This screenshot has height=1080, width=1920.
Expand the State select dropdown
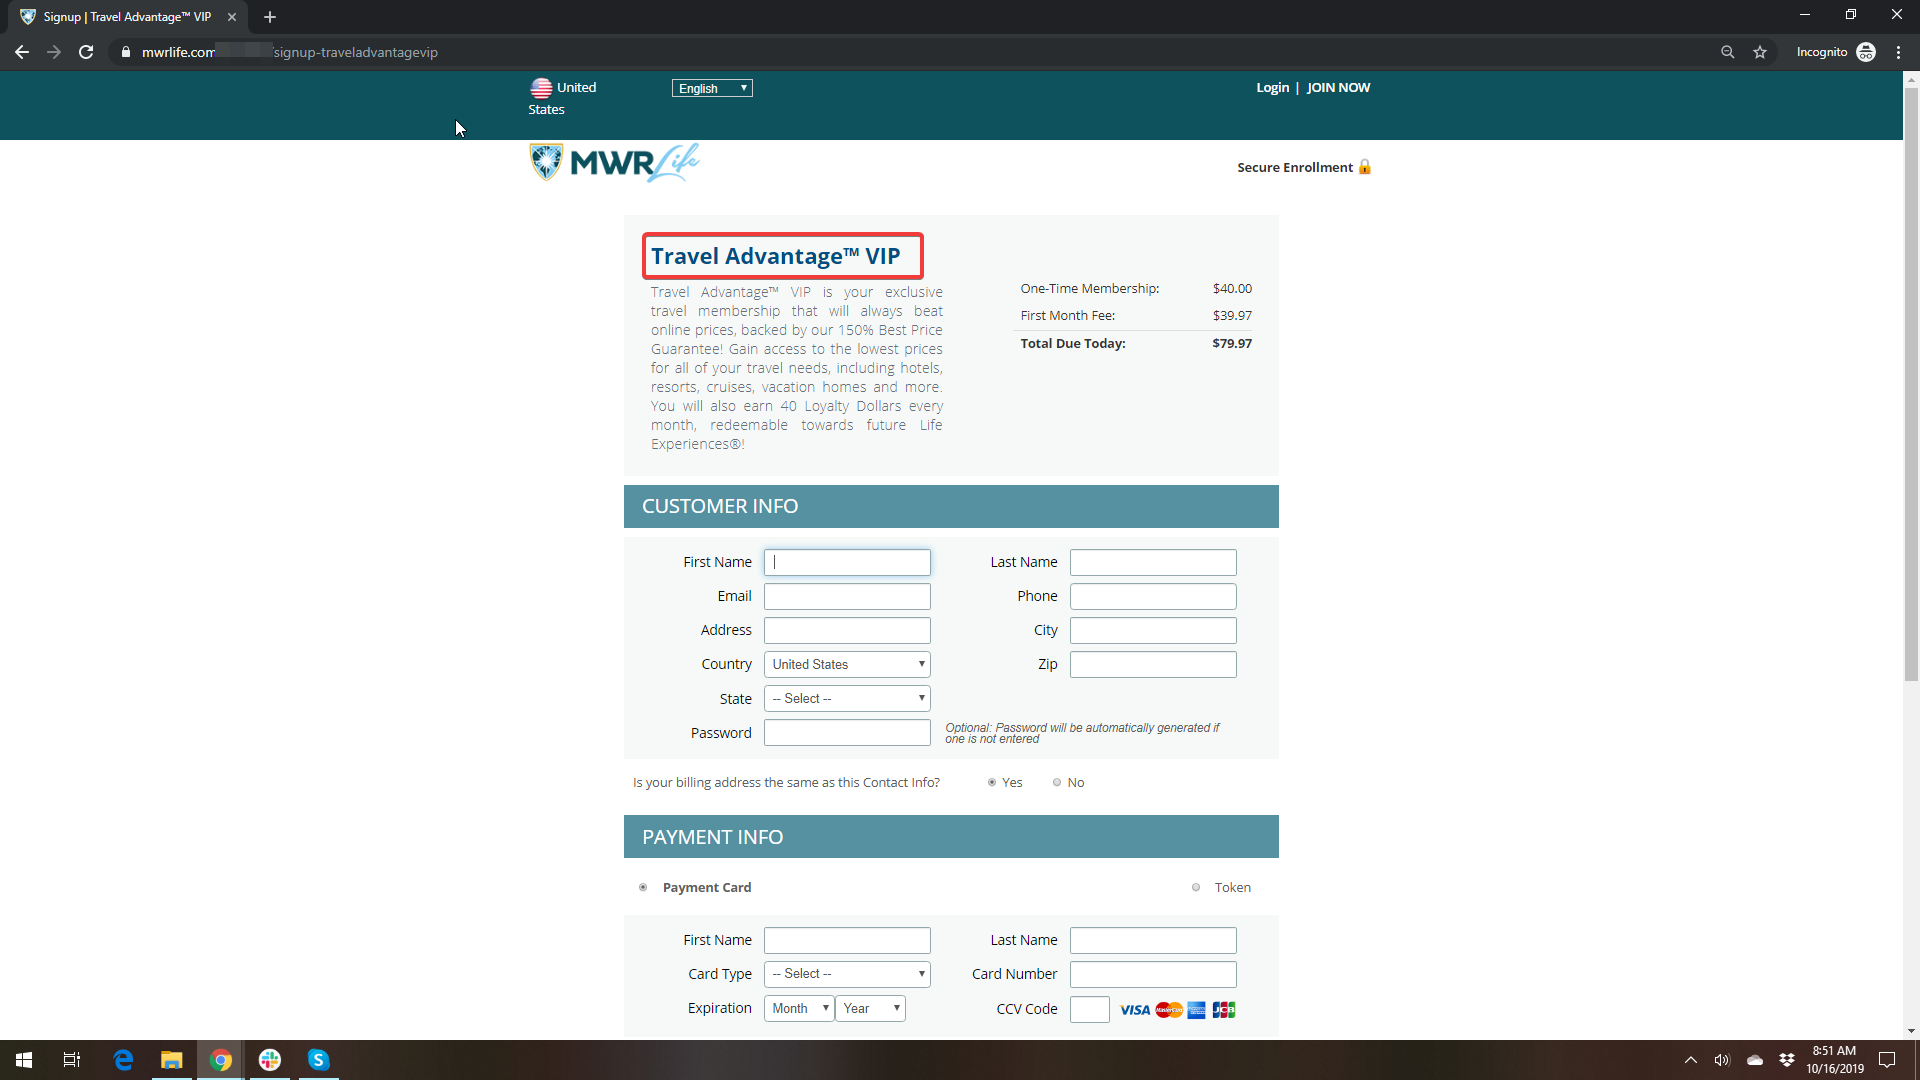coord(847,699)
